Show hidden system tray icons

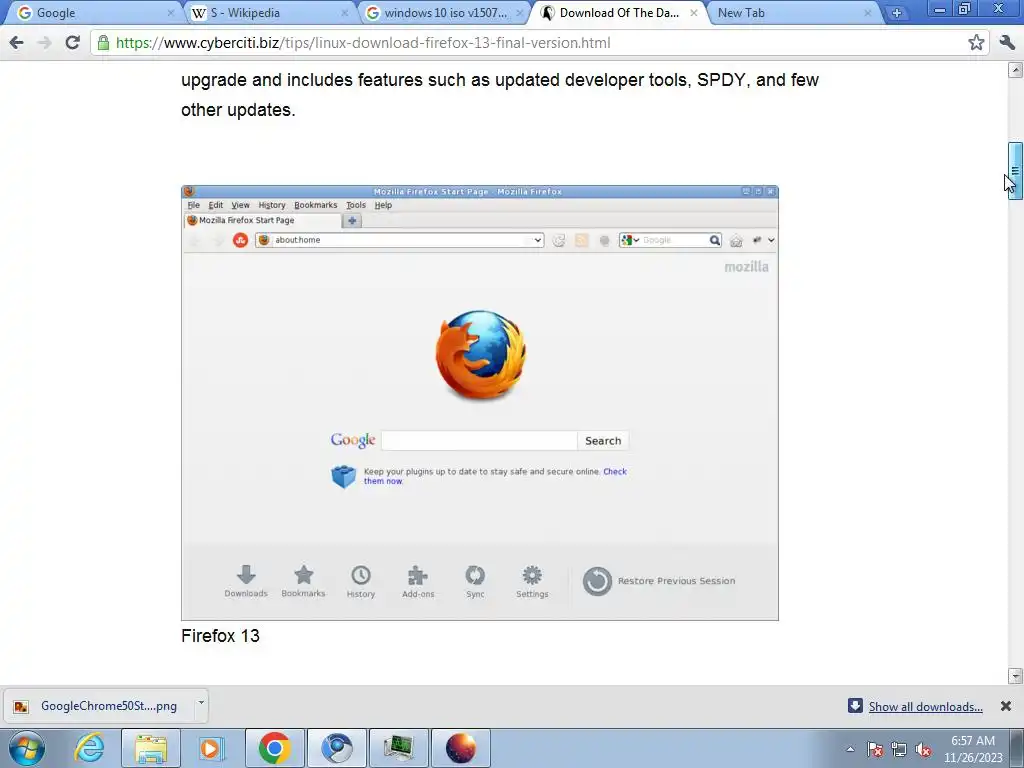coord(850,749)
